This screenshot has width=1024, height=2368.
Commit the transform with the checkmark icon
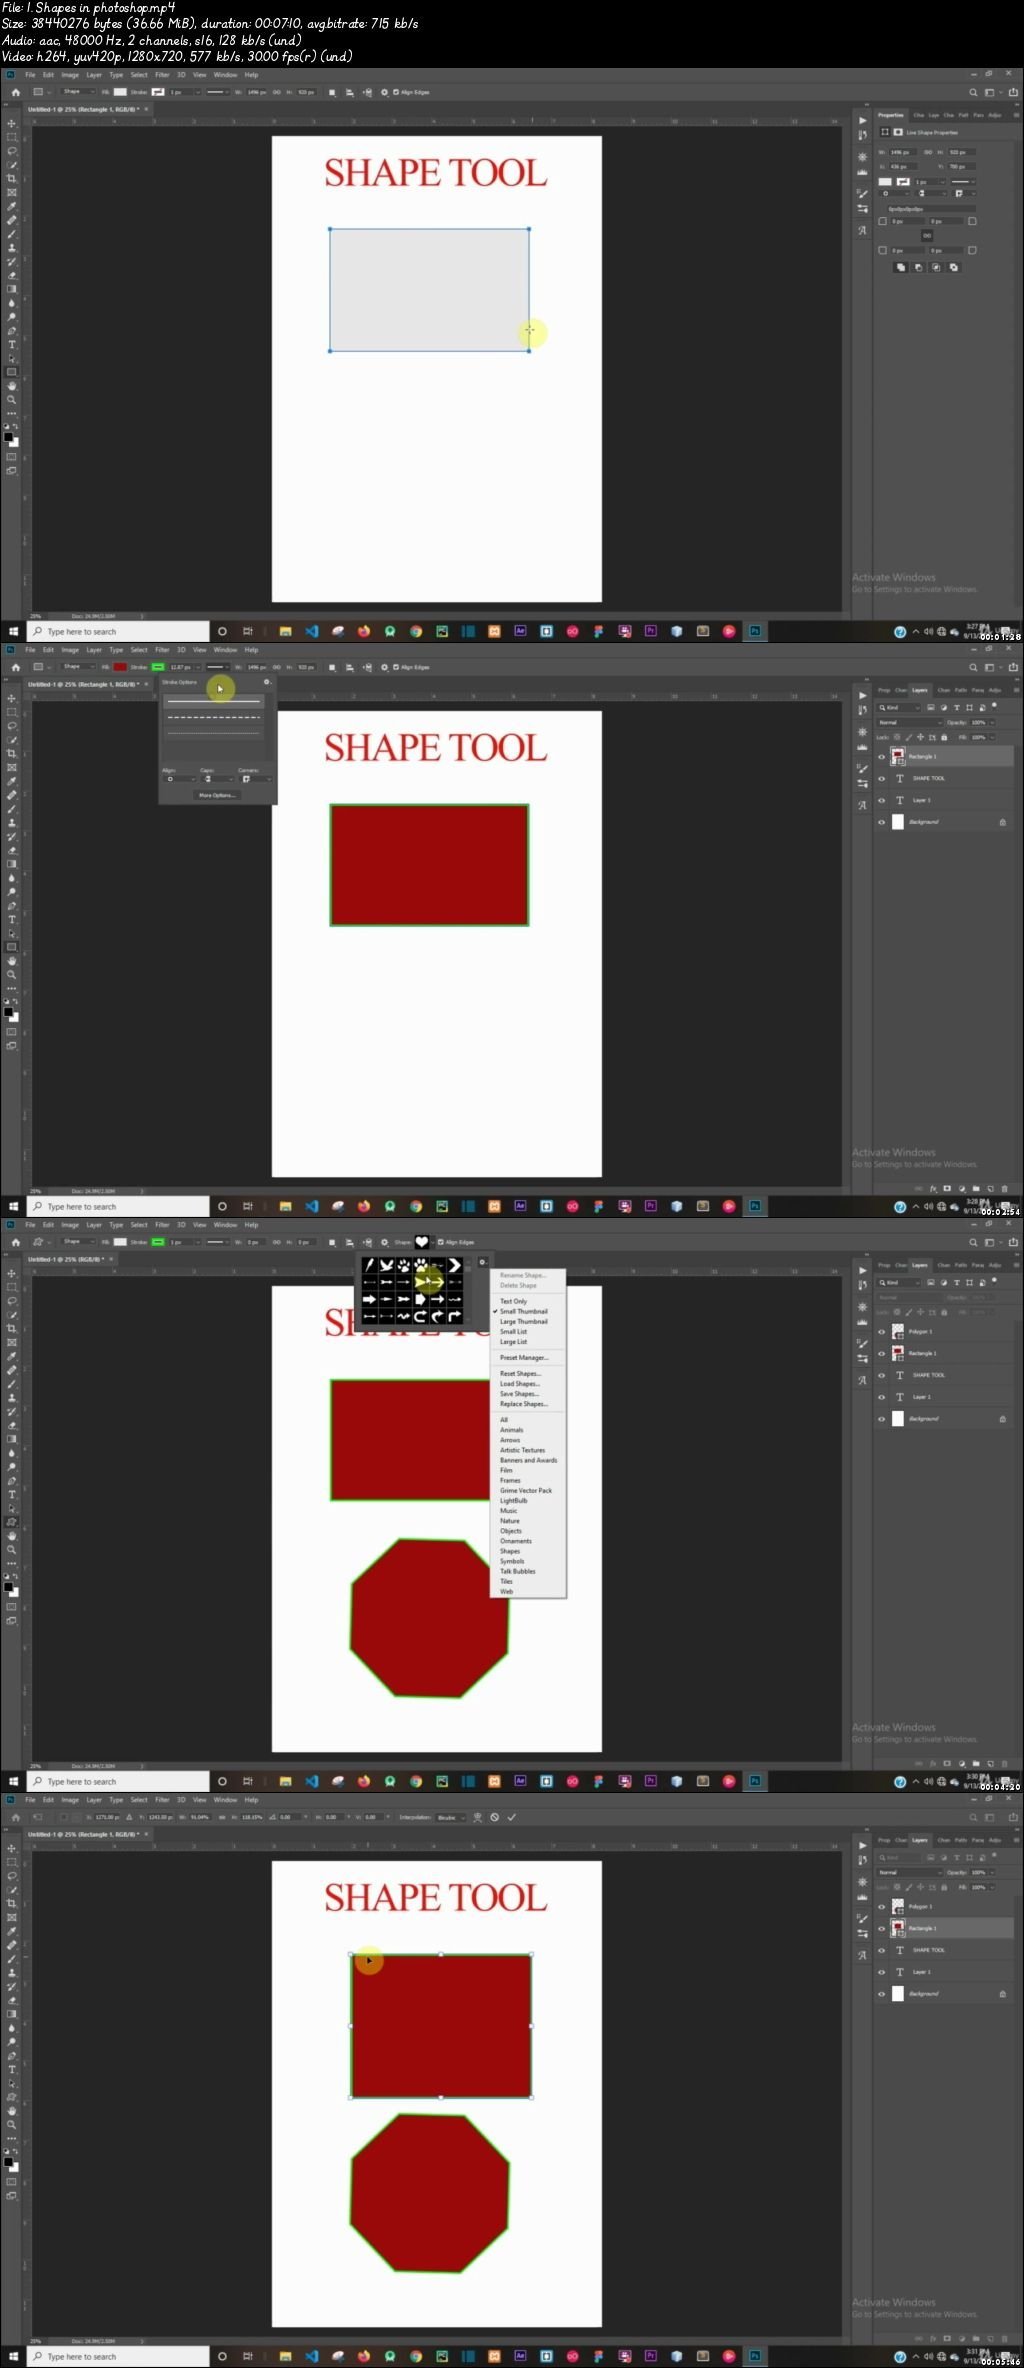[x=511, y=1817]
